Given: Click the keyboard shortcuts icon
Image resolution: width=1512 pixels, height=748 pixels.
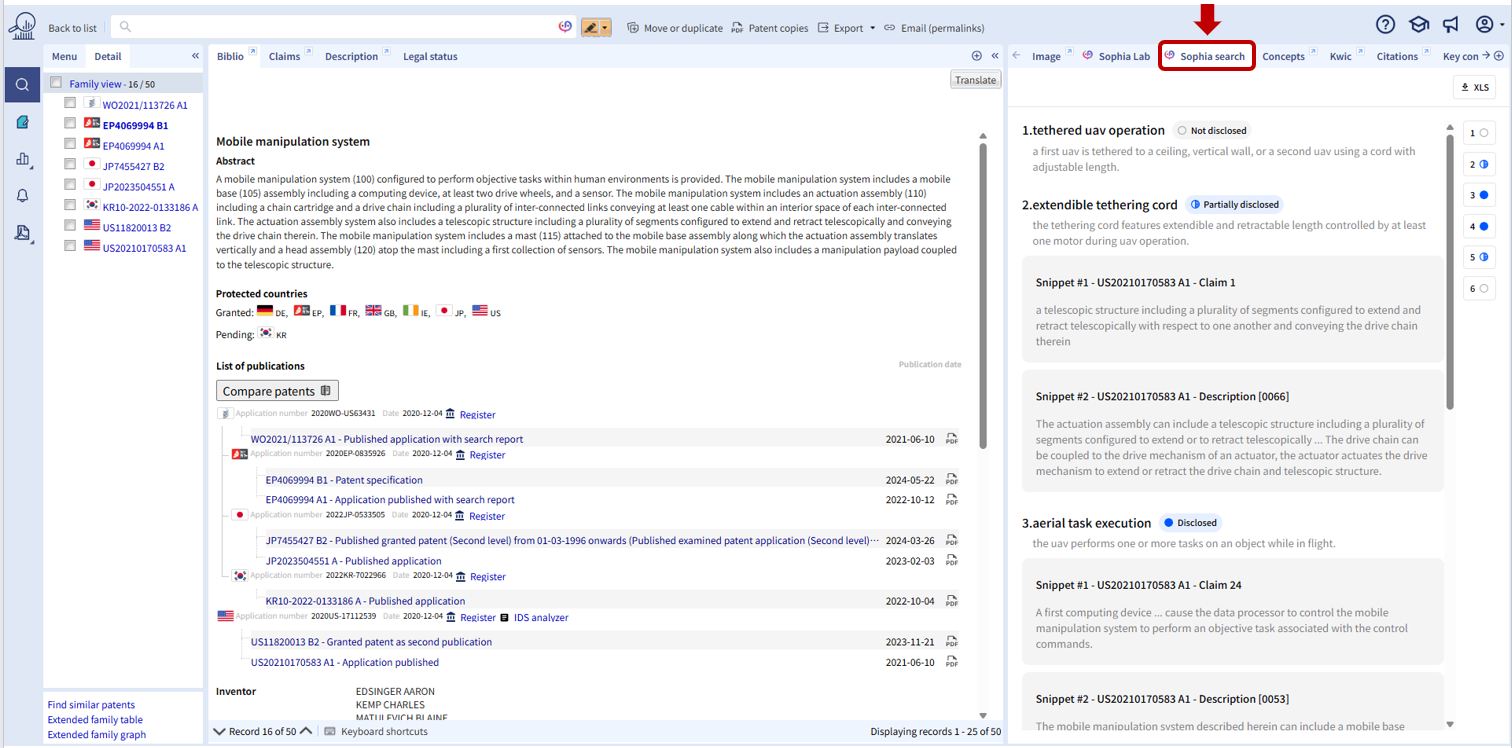Looking at the screenshot, I should pyautogui.click(x=330, y=732).
